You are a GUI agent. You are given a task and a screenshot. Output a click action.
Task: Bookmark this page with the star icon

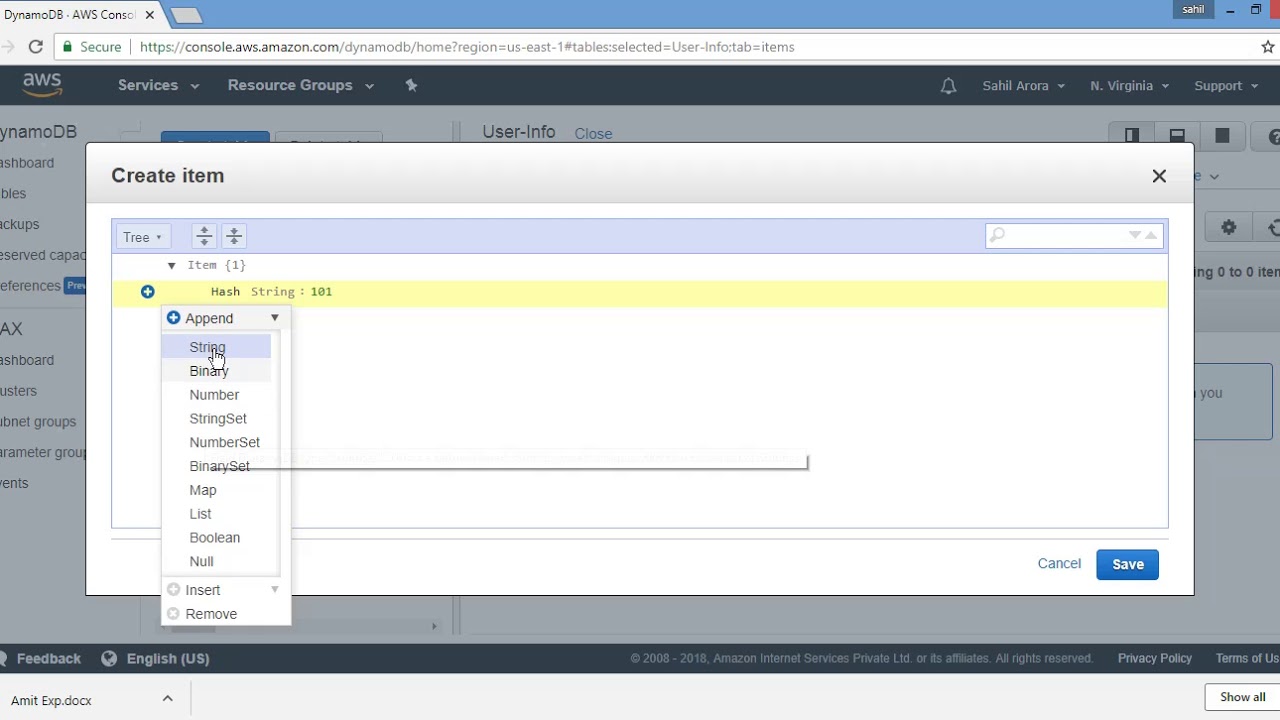point(1268,47)
